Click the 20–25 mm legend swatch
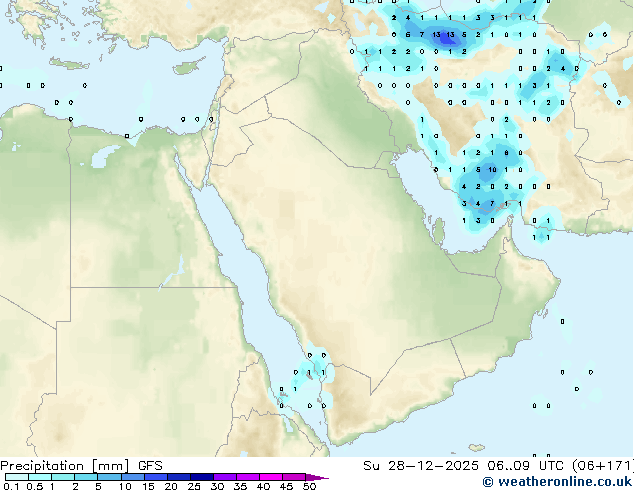Viewport: 634px width, 490px height. pos(179,477)
